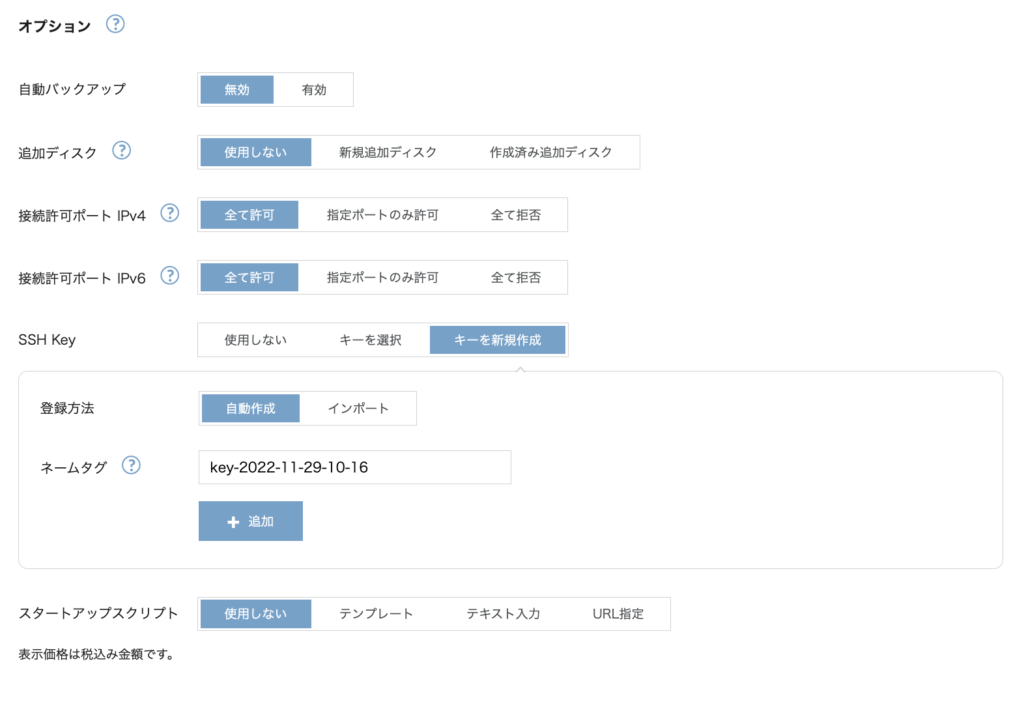Choose 全て拒否 for IPv6

point(515,277)
